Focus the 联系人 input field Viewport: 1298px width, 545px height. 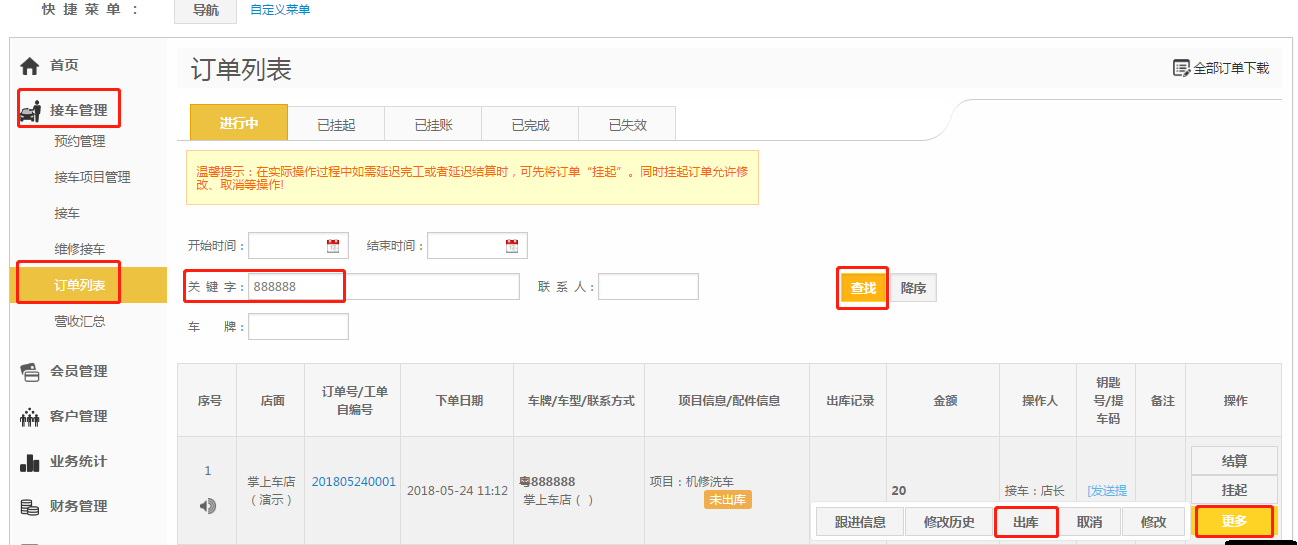coord(648,287)
